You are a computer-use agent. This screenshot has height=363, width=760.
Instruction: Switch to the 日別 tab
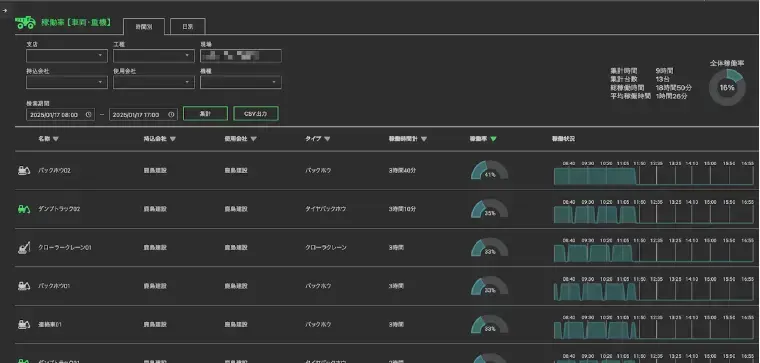(x=188, y=27)
